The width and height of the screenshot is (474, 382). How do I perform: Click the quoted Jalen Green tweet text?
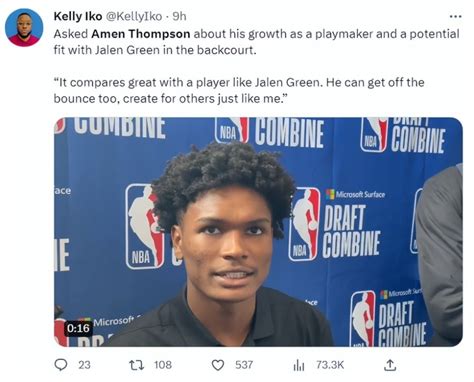pyautogui.click(x=239, y=90)
